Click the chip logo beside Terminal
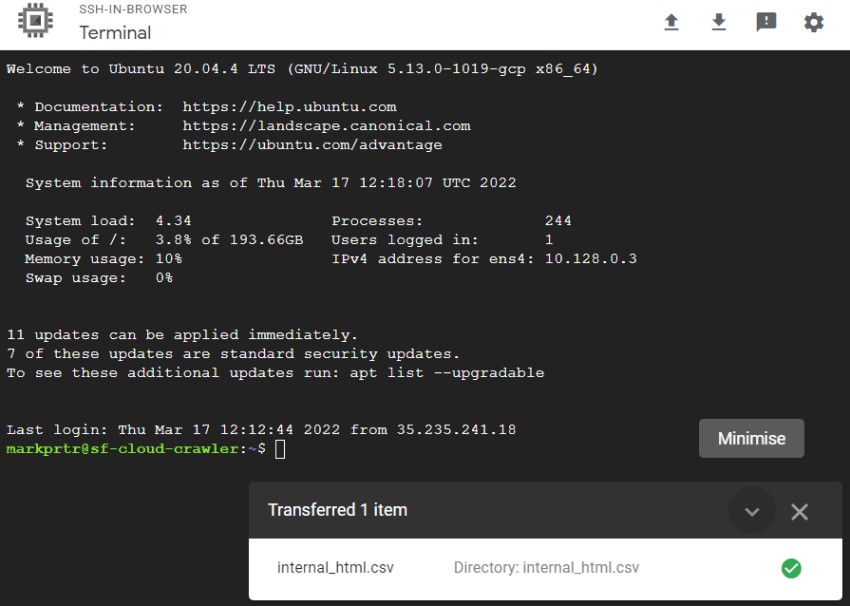Viewport: 850px width, 606px height. click(x=36, y=22)
